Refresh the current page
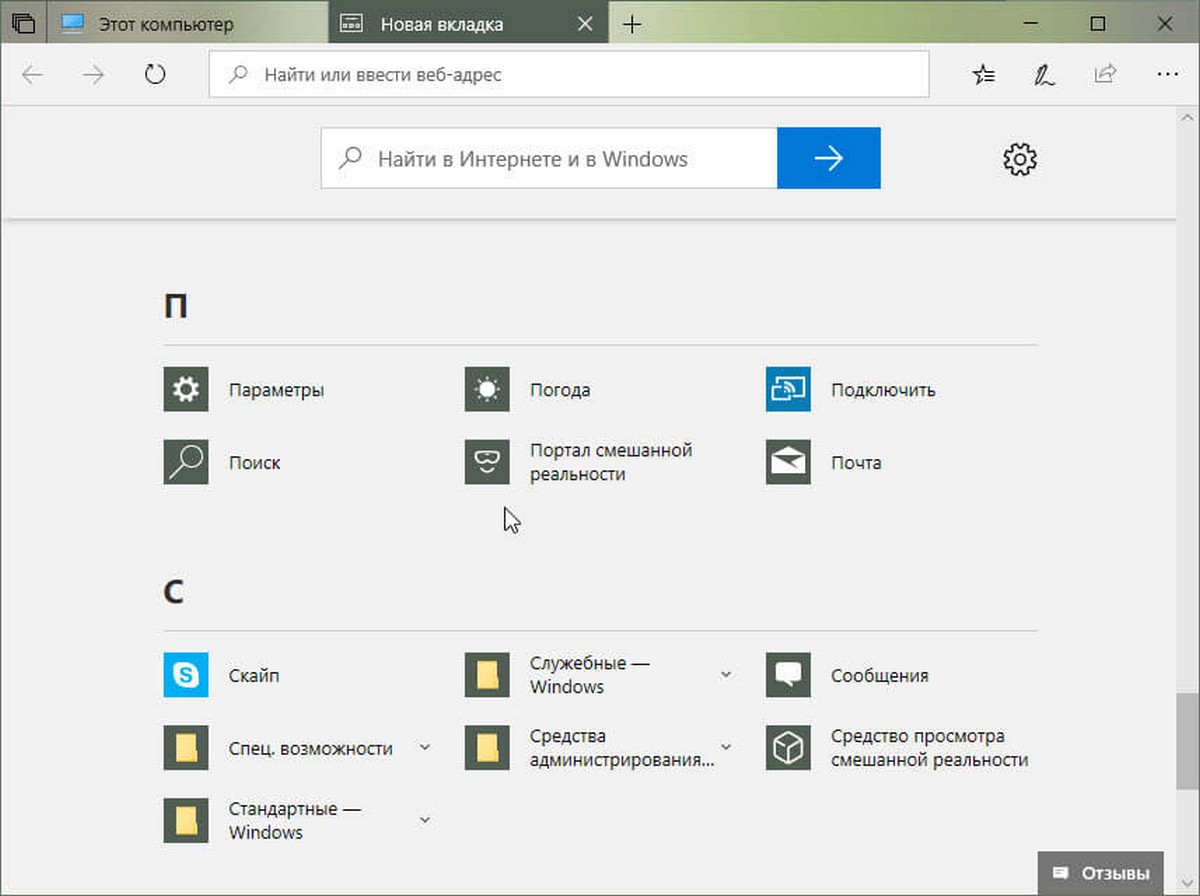 (154, 74)
